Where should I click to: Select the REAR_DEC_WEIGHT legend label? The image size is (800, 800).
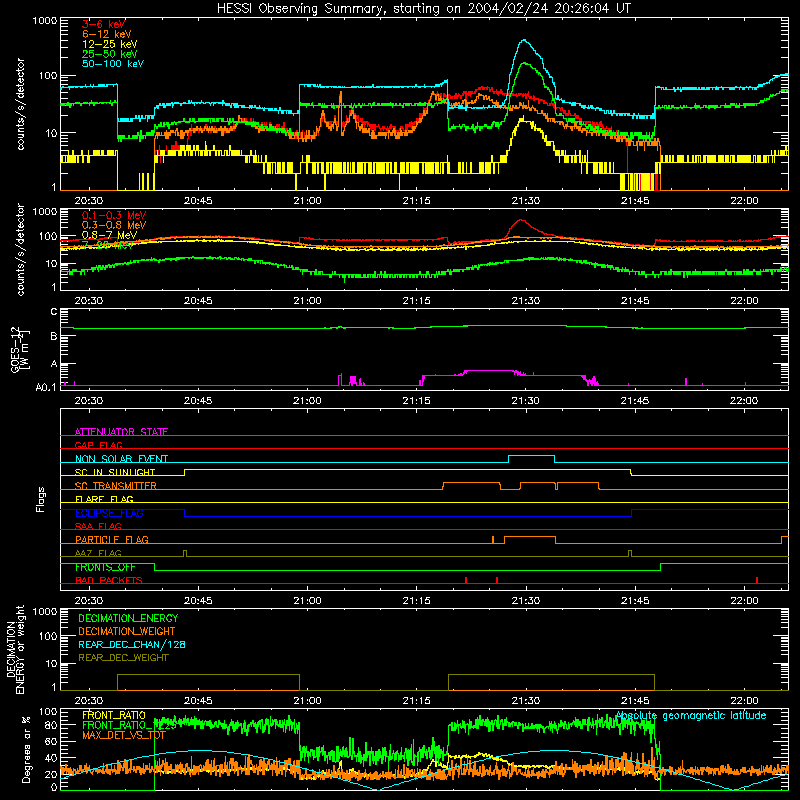[123, 658]
